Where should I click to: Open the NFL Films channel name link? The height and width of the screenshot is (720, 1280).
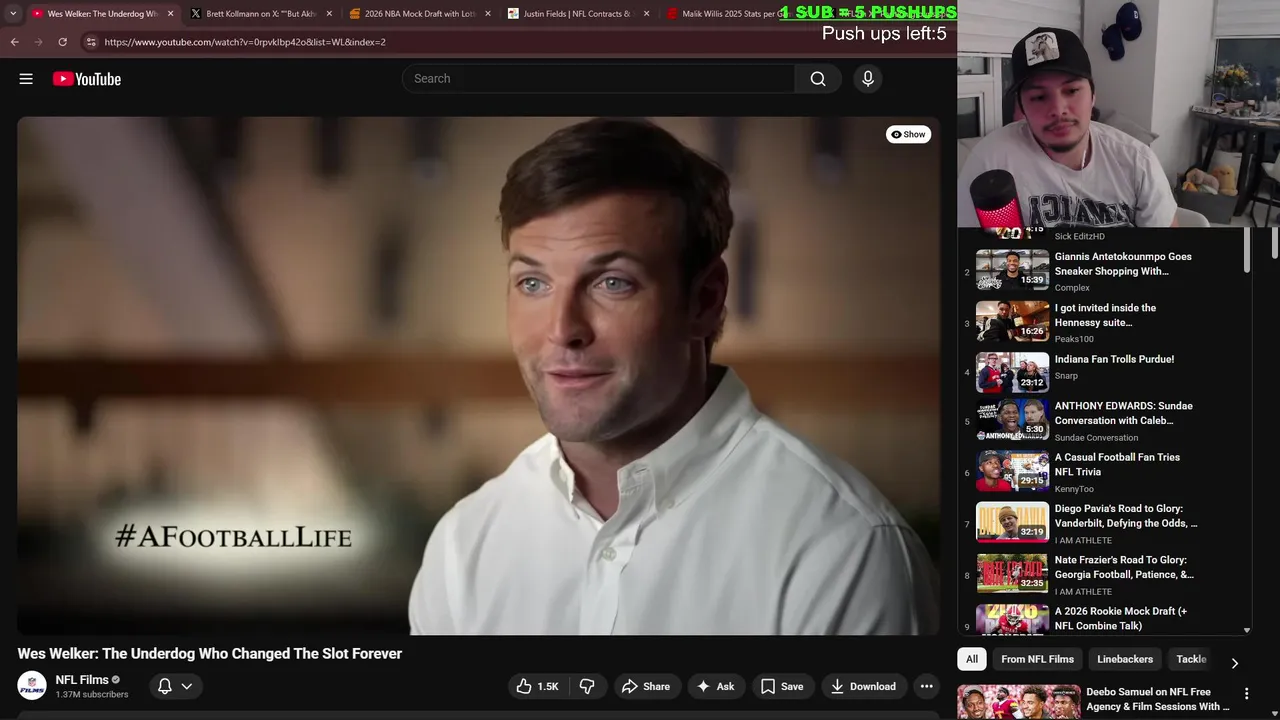click(x=82, y=680)
